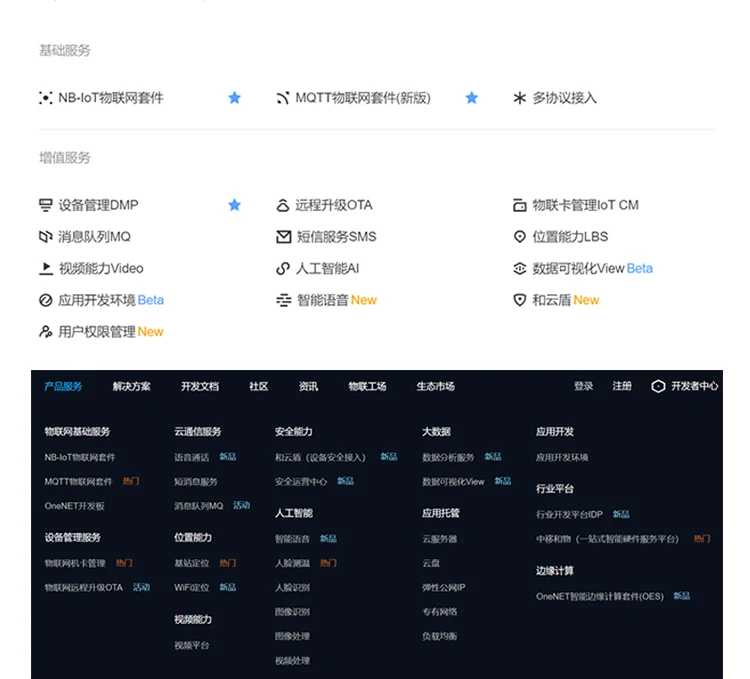The image size is (750, 679).
Task: Open the 物联网远程升级OTA link
Action: click(x=84, y=588)
